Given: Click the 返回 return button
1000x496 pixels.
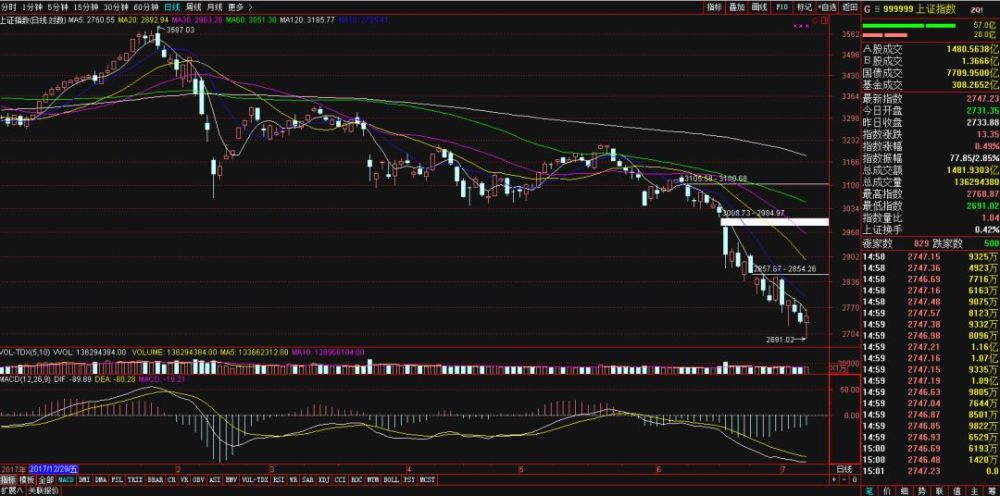Looking at the screenshot, I should point(849,7).
